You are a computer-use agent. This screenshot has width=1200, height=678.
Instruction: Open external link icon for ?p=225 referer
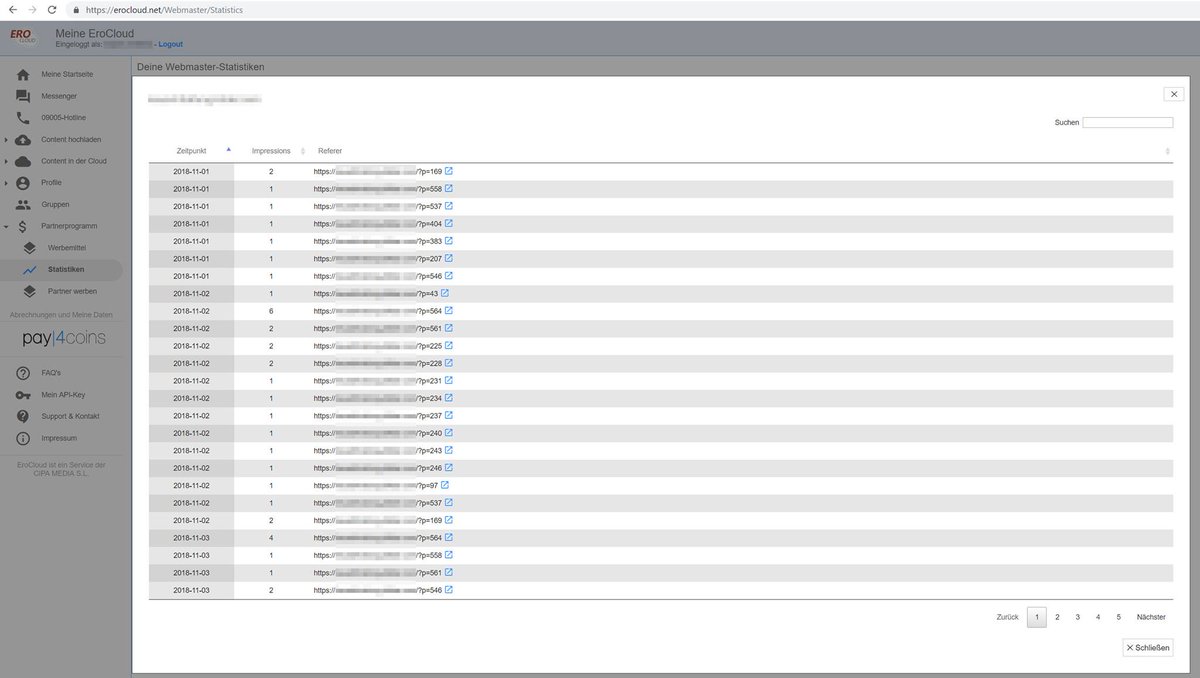[449, 345]
